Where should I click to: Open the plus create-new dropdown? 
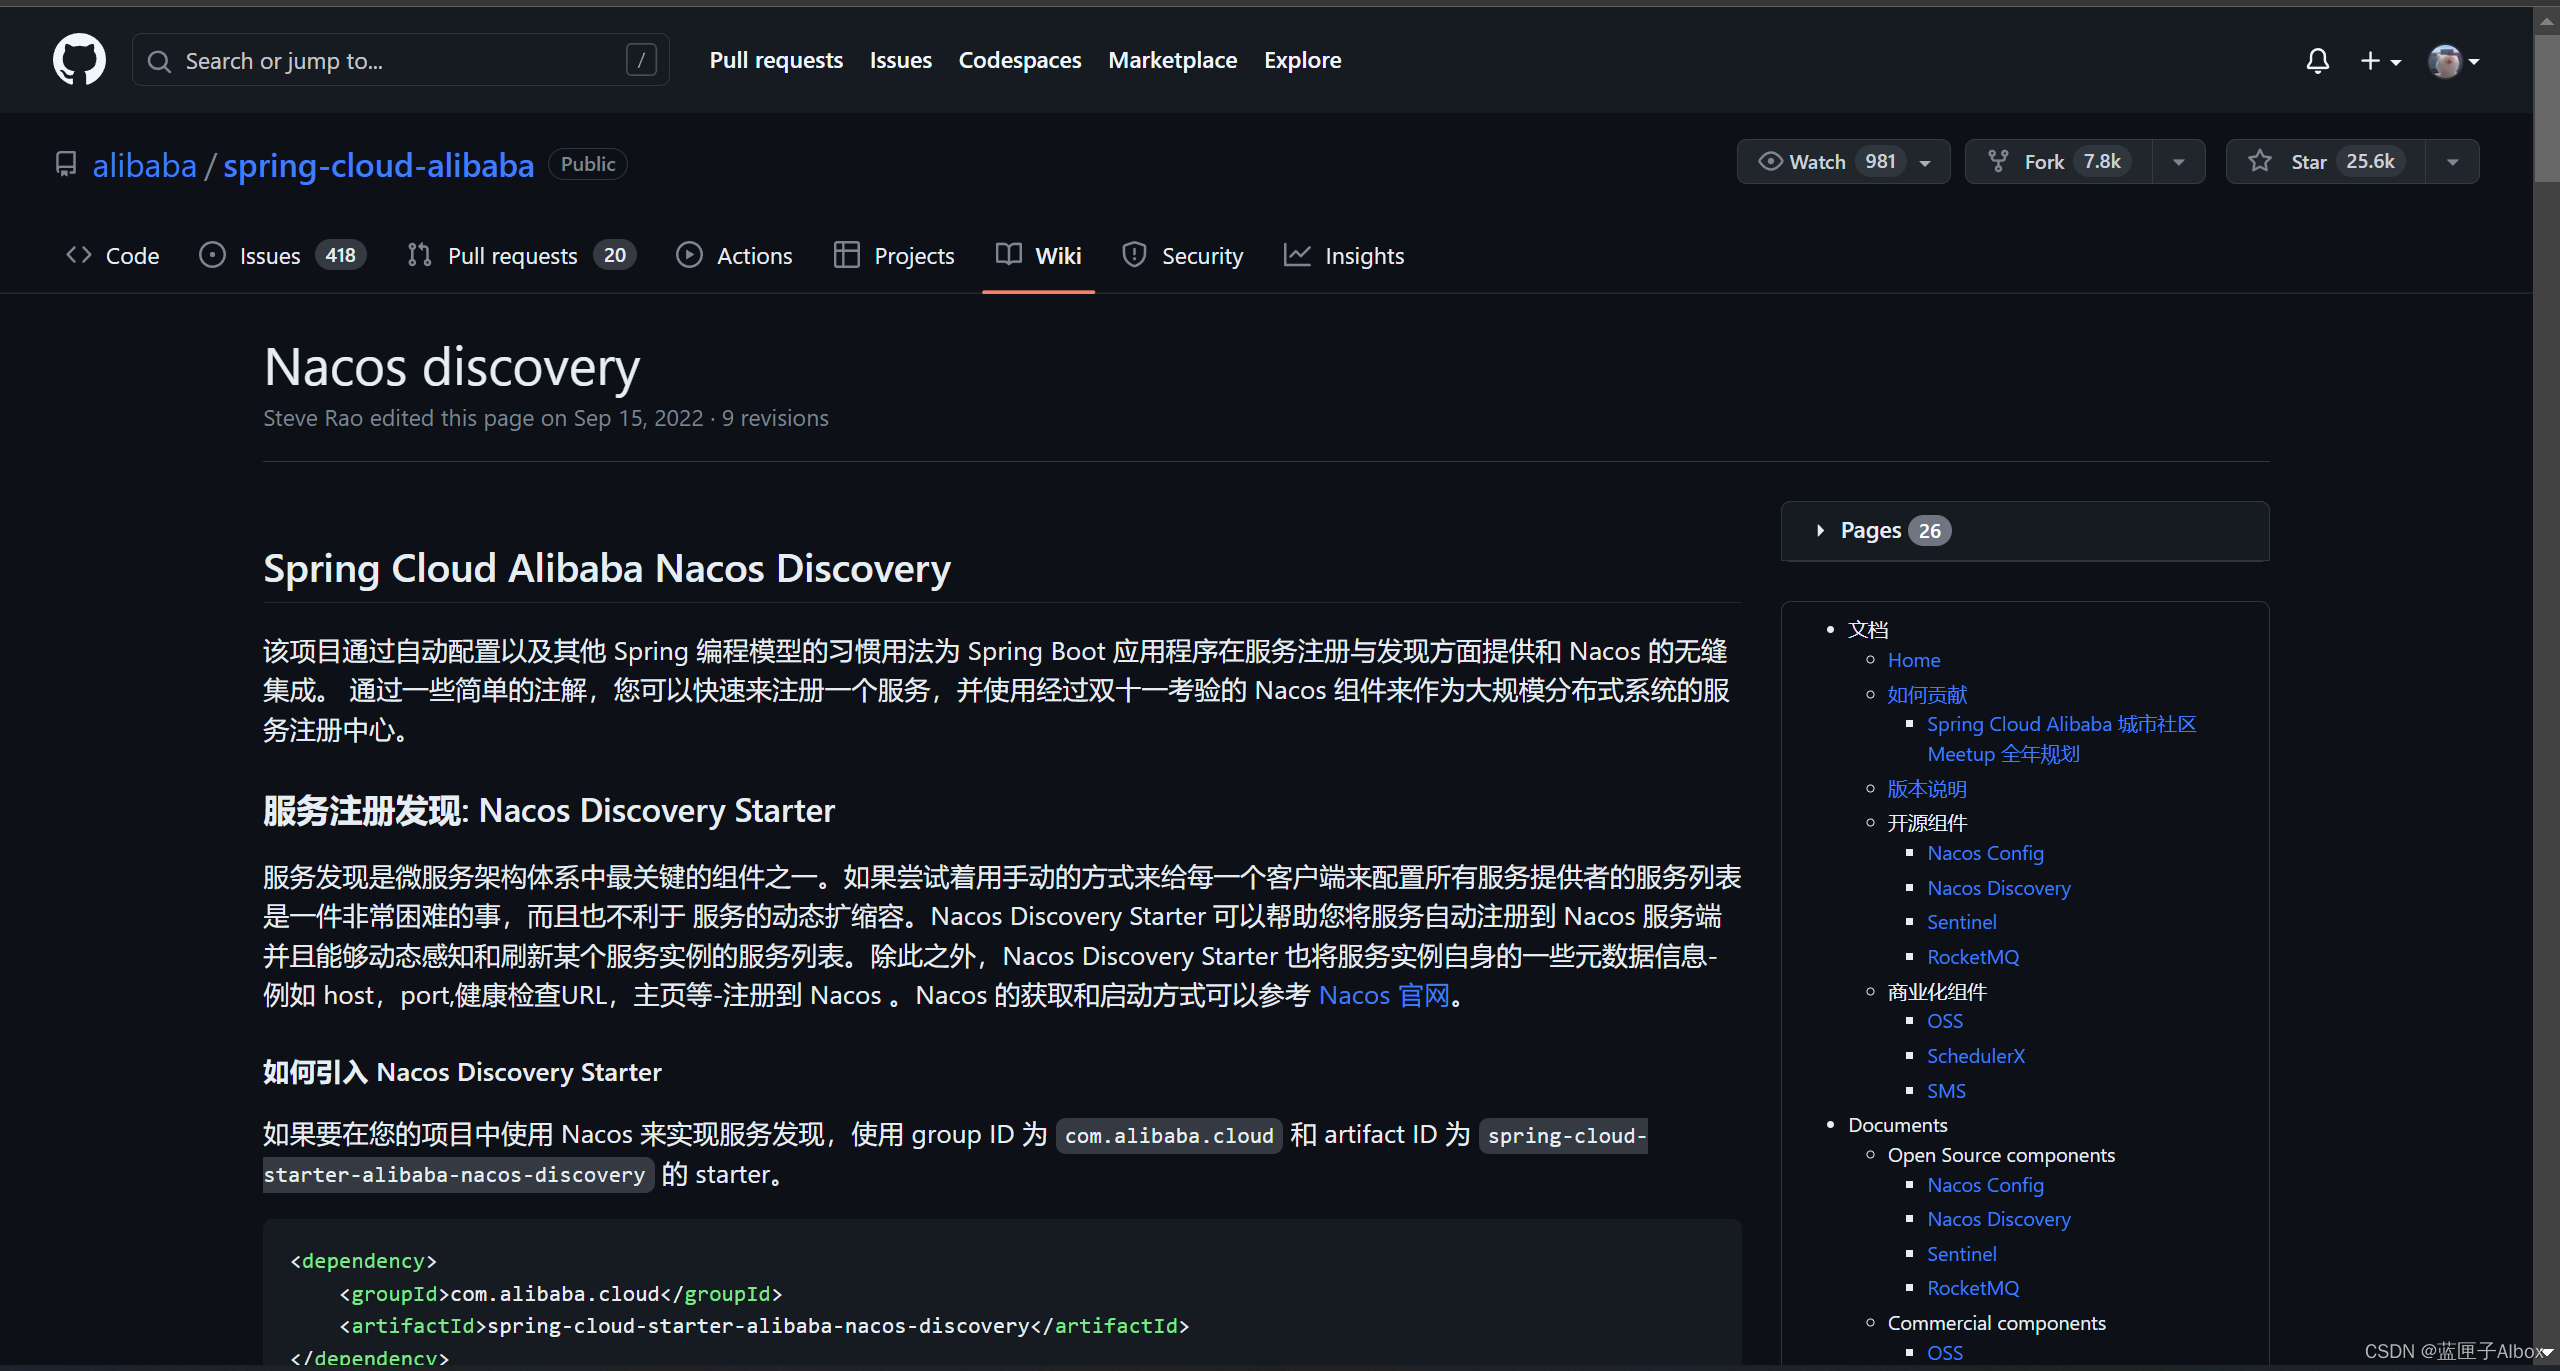2380,61
